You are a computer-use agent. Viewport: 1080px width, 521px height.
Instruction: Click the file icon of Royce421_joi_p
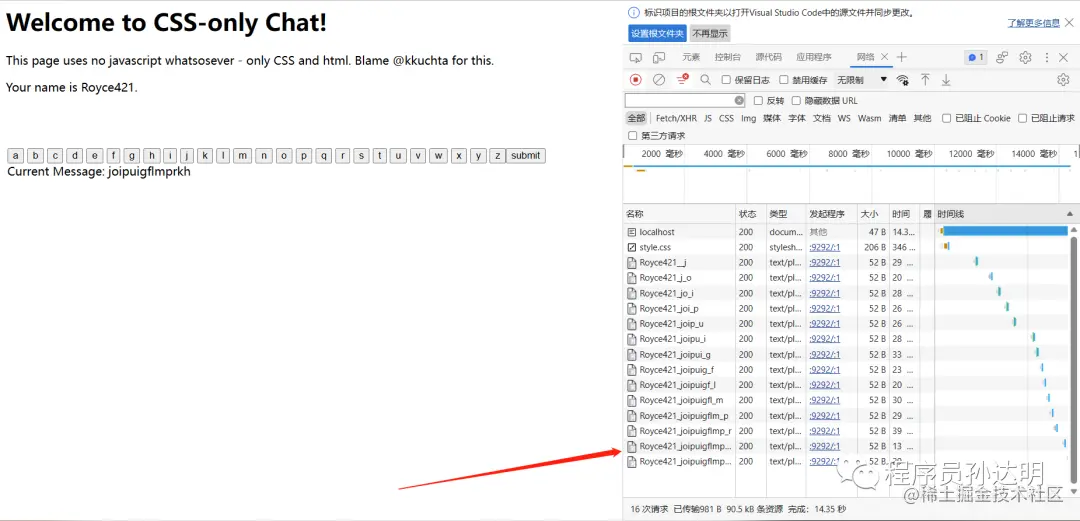632,308
